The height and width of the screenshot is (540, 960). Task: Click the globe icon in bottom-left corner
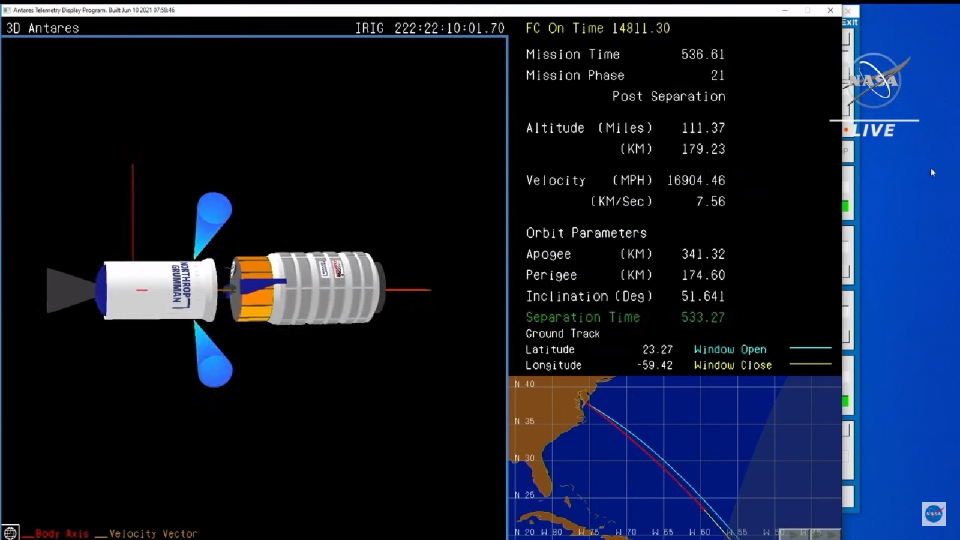coord(10,532)
